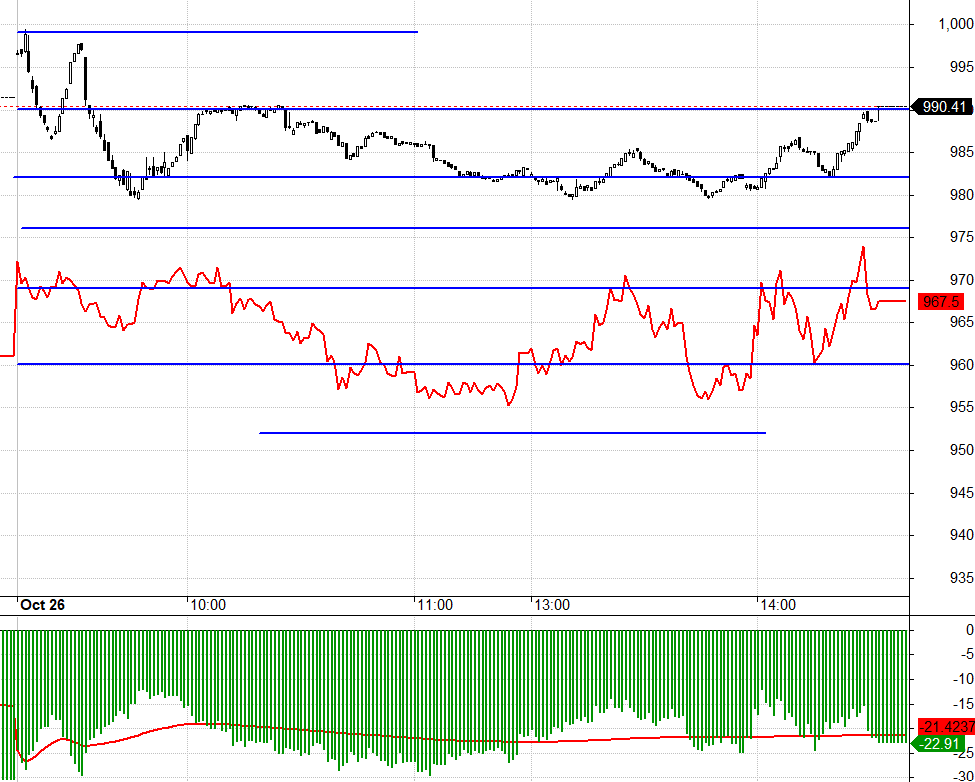The height and width of the screenshot is (782, 975).
Task: Click the 0 label on indicator axis
Action: click(969, 630)
